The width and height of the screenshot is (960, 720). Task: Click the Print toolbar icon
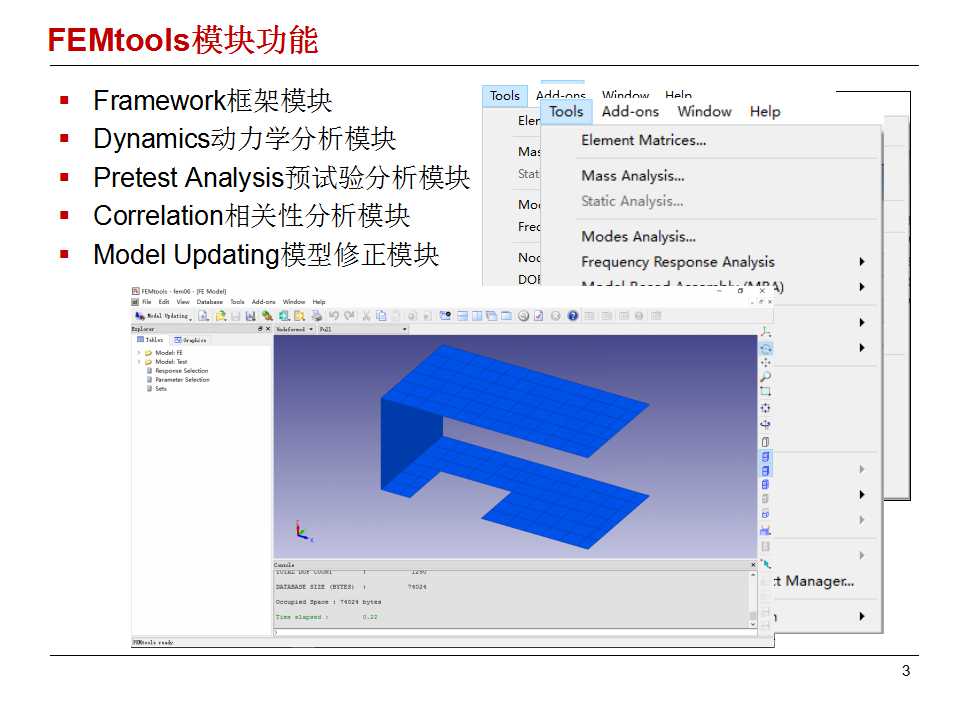click(x=316, y=316)
